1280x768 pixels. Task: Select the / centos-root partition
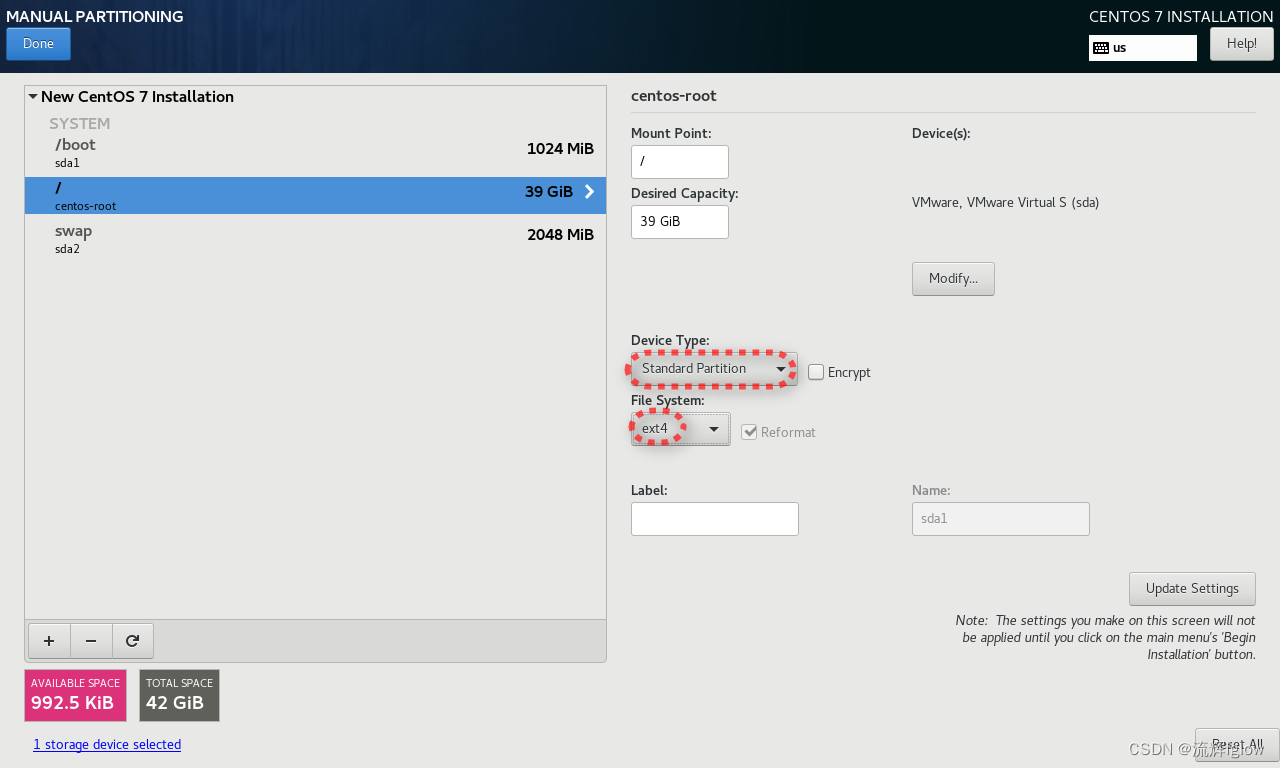(315, 195)
